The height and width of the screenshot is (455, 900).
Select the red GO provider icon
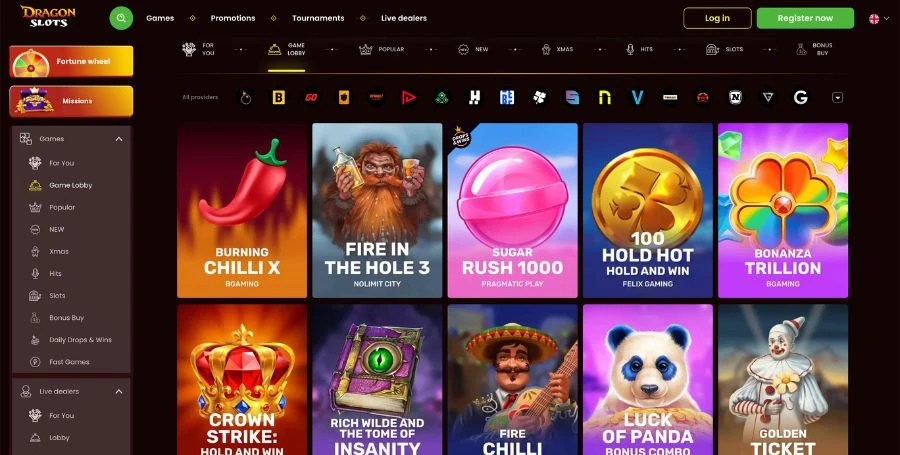[x=311, y=98]
